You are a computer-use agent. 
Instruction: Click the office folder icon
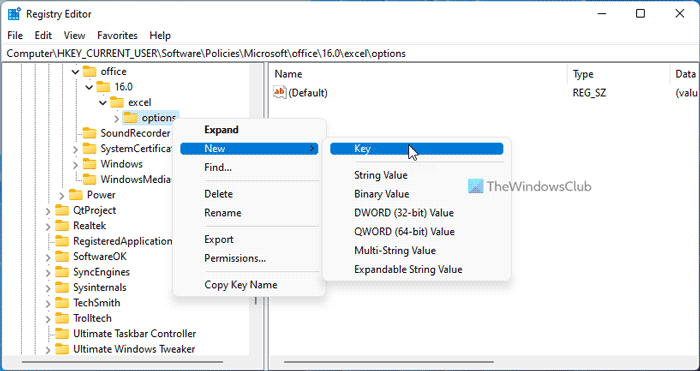[90, 71]
